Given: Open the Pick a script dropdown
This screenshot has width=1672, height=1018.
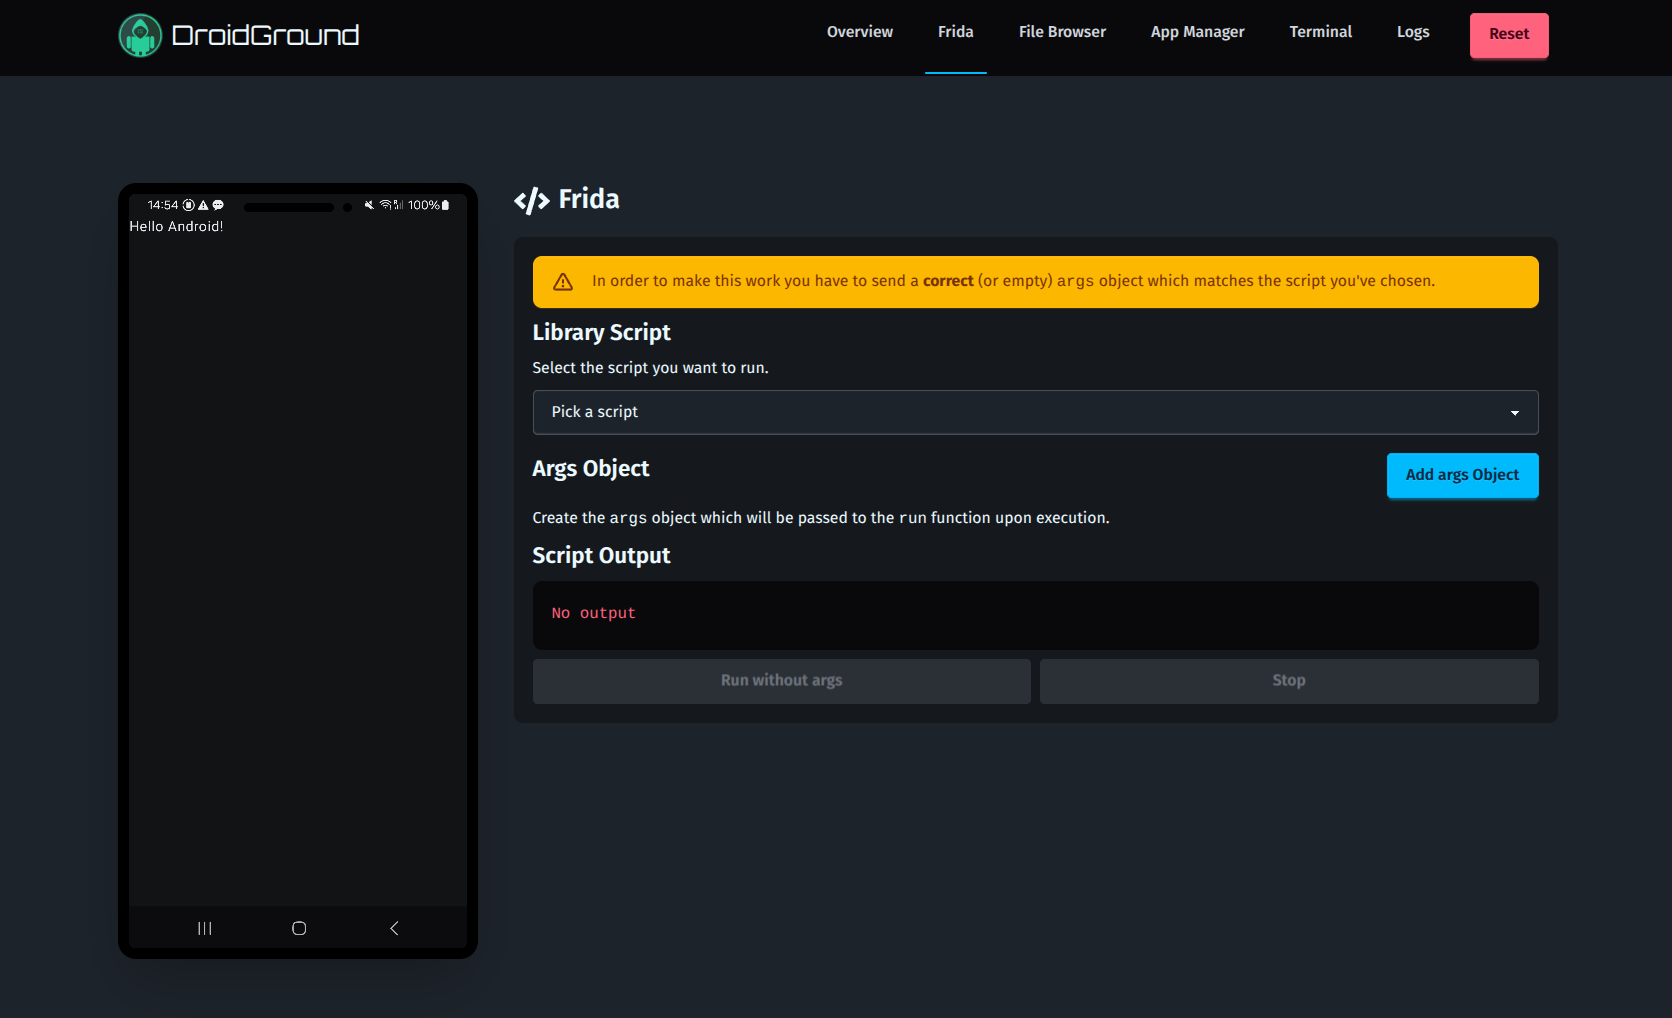Looking at the screenshot, I should coord(1035,412).
